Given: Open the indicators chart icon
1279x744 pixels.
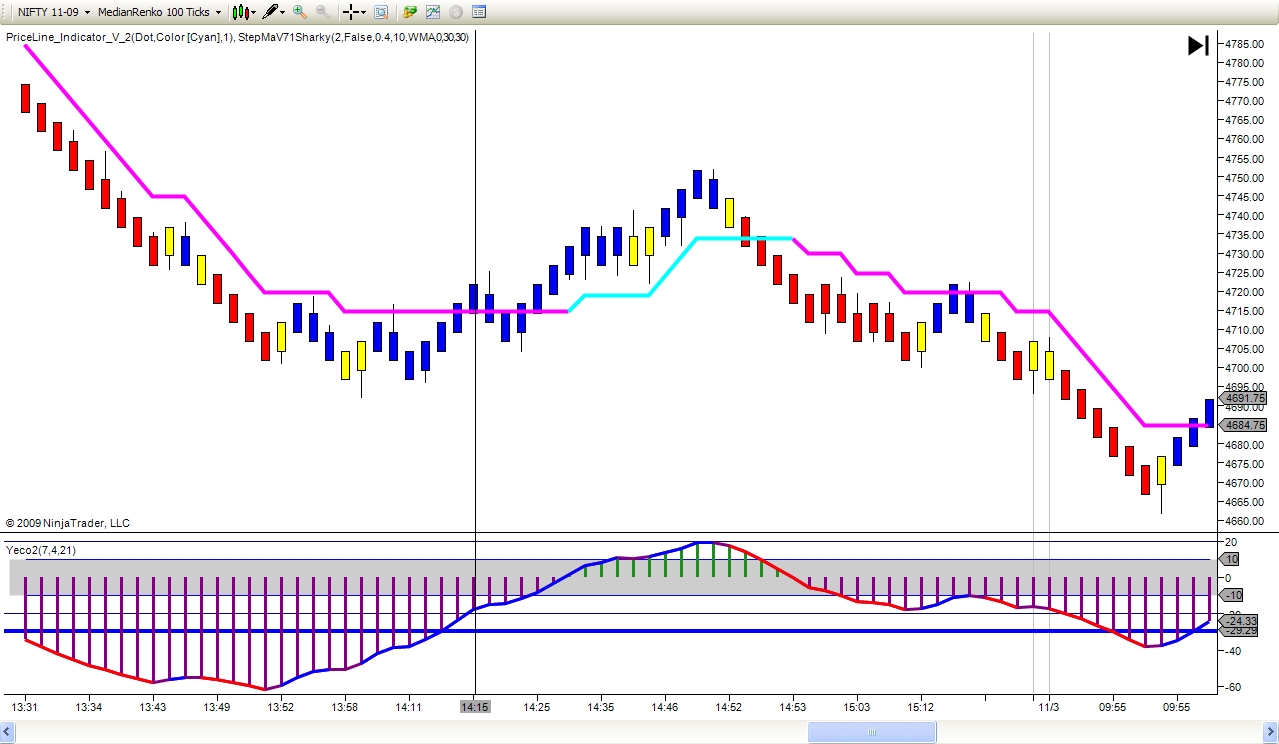Looking at the screenshot, I should pos(433,12).
